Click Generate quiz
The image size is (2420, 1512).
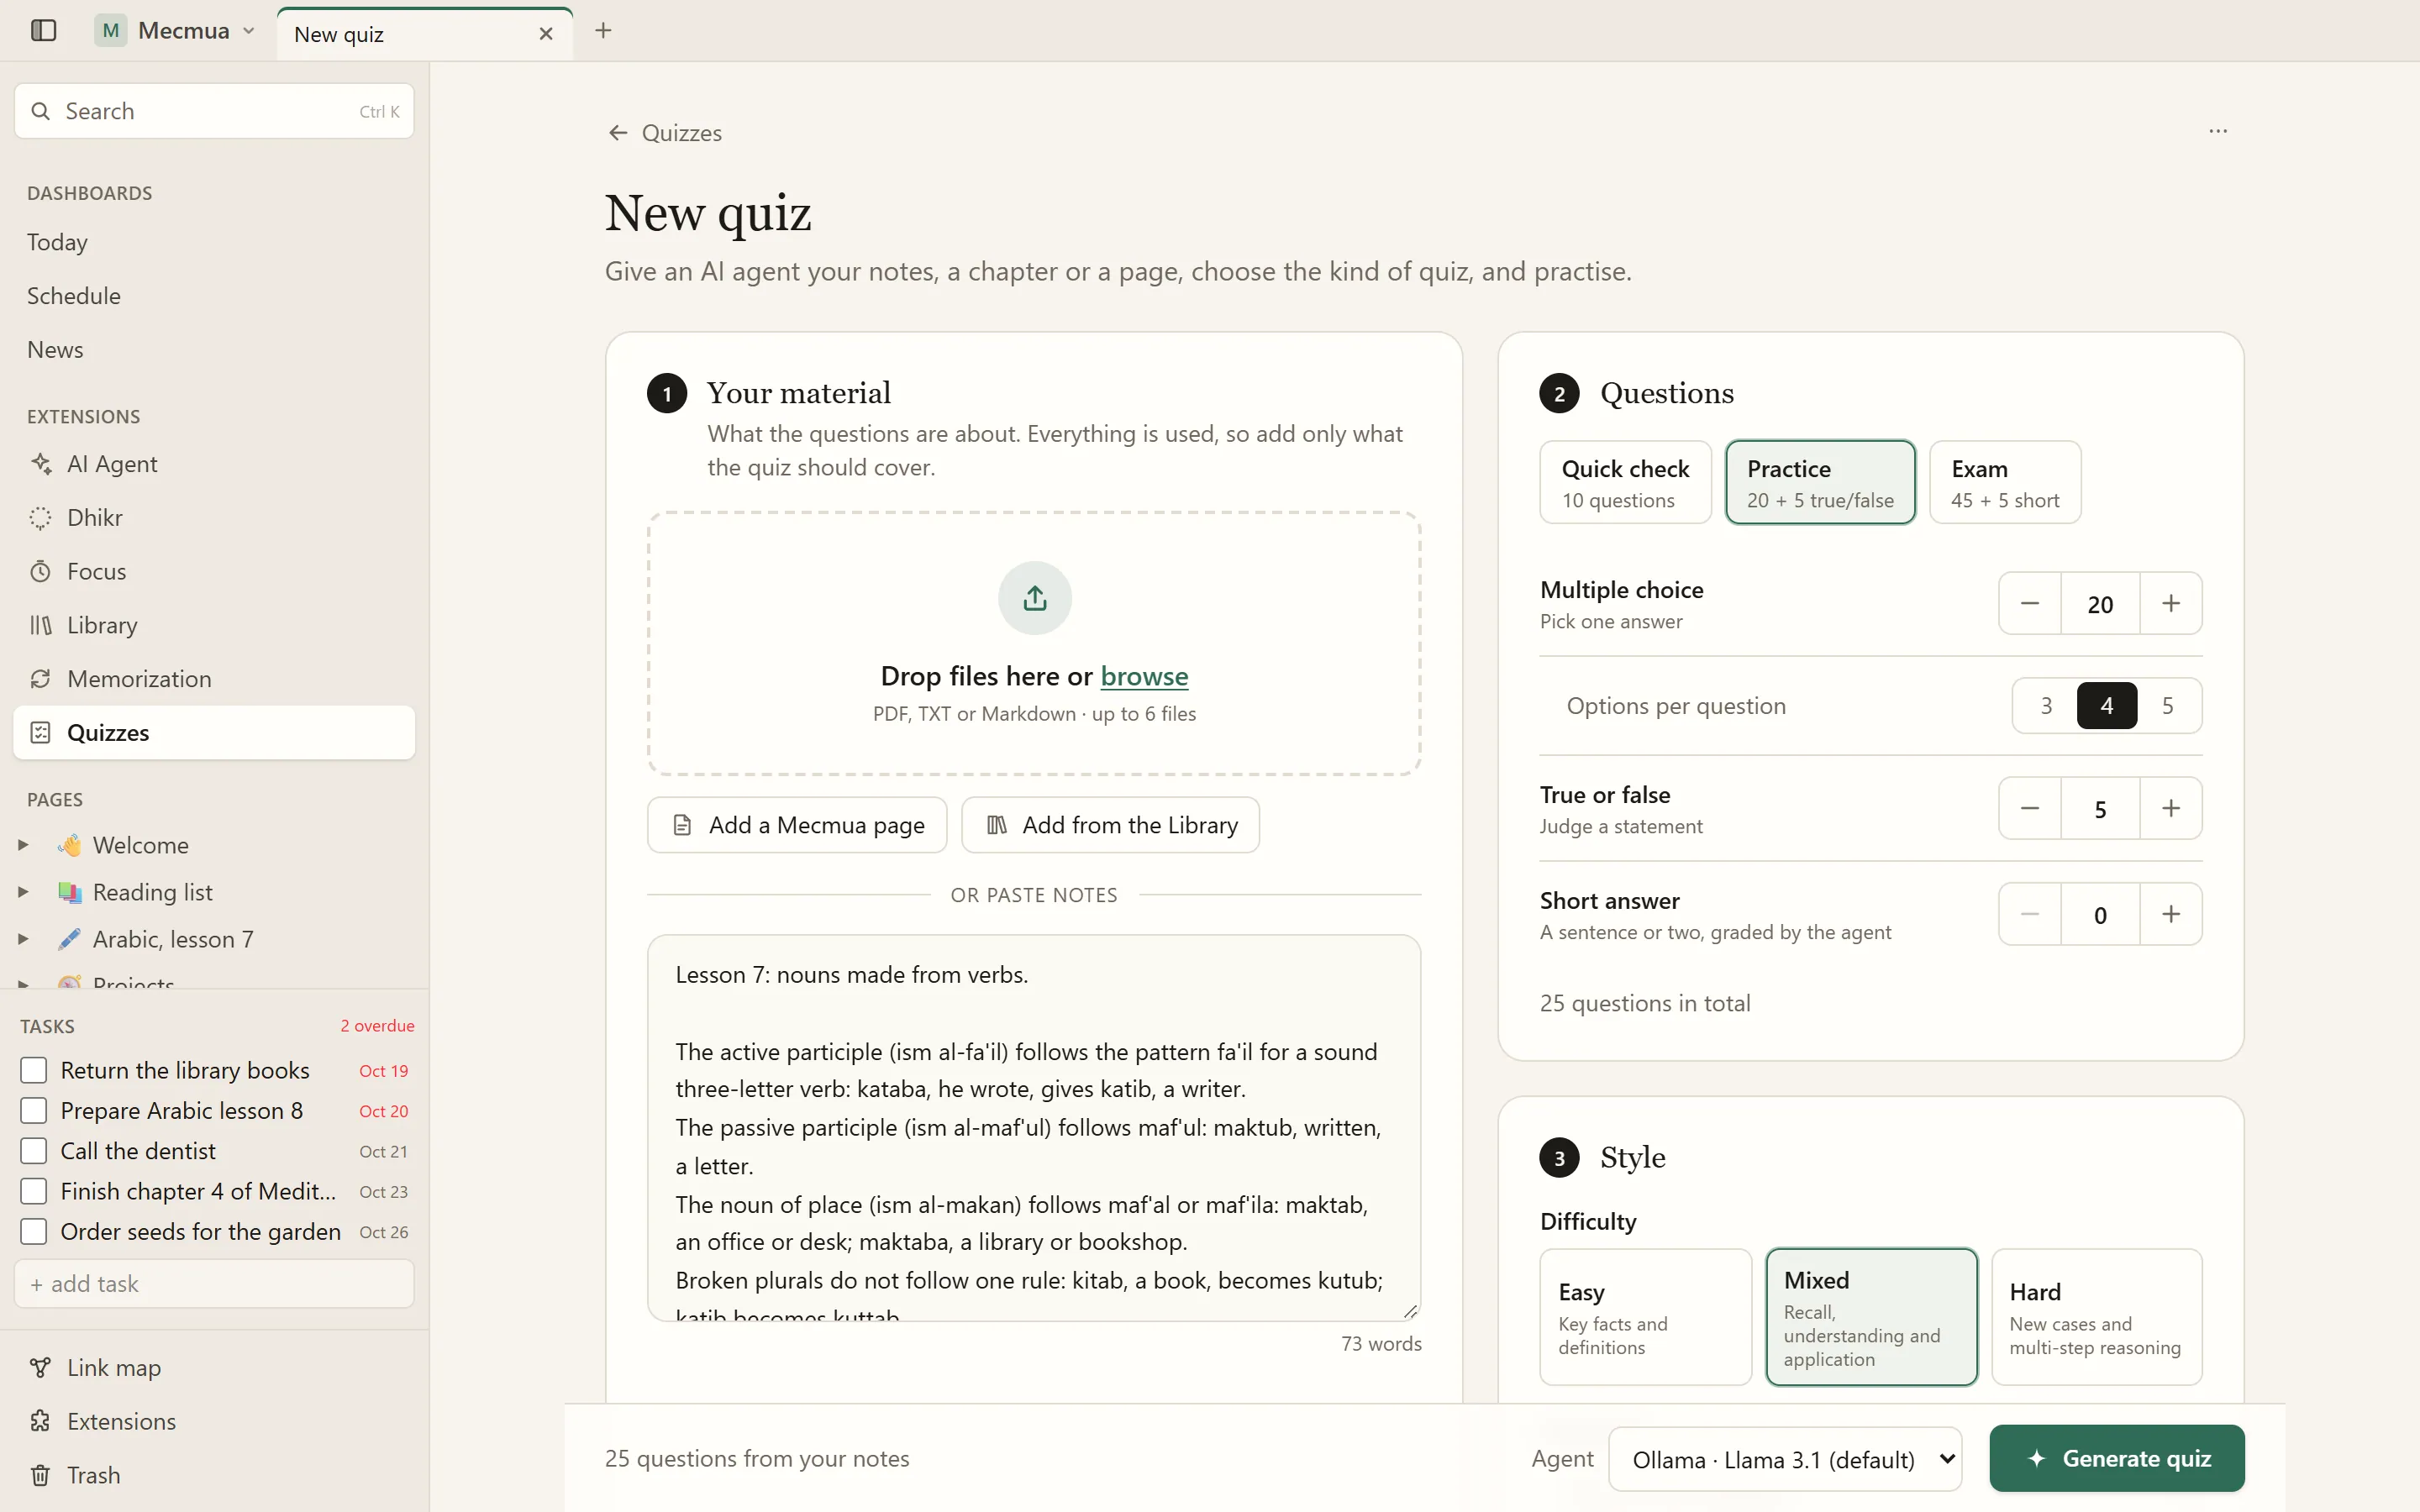[2117, 1458]
